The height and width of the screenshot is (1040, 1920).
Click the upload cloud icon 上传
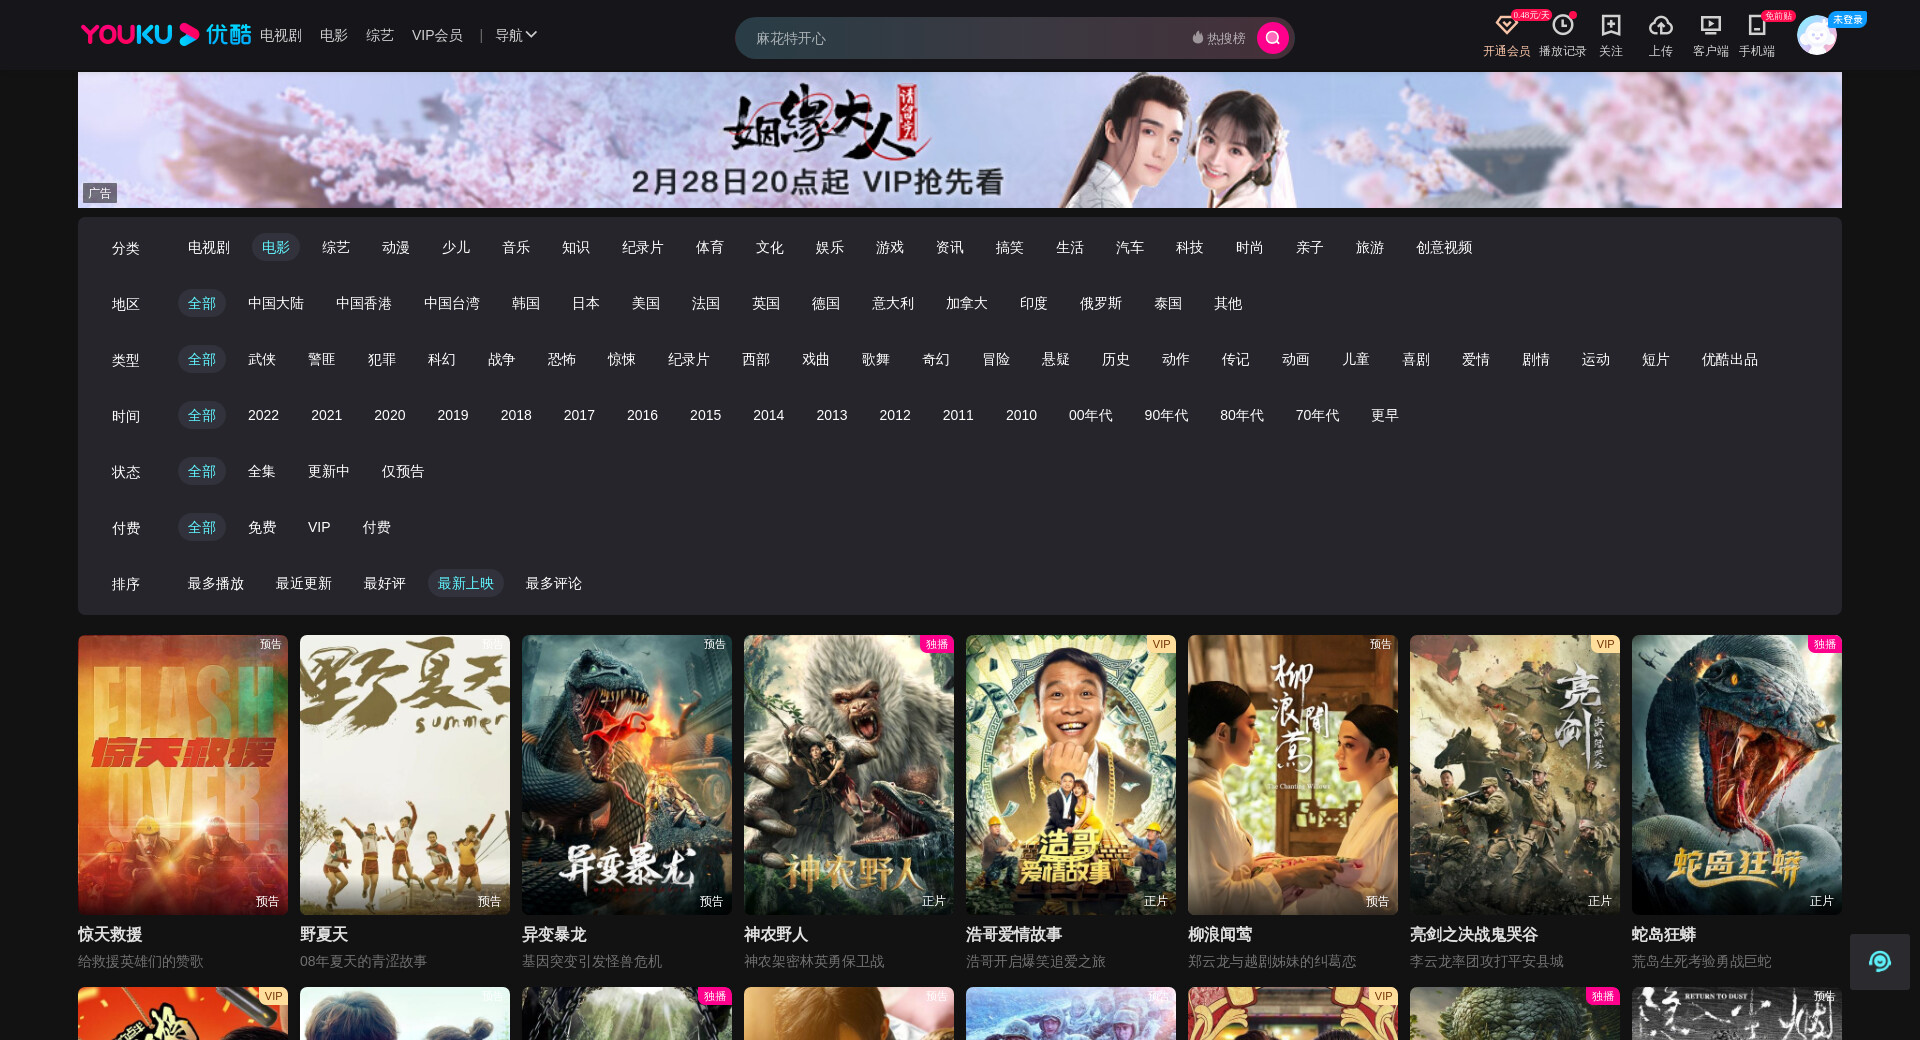point(1660,35)
